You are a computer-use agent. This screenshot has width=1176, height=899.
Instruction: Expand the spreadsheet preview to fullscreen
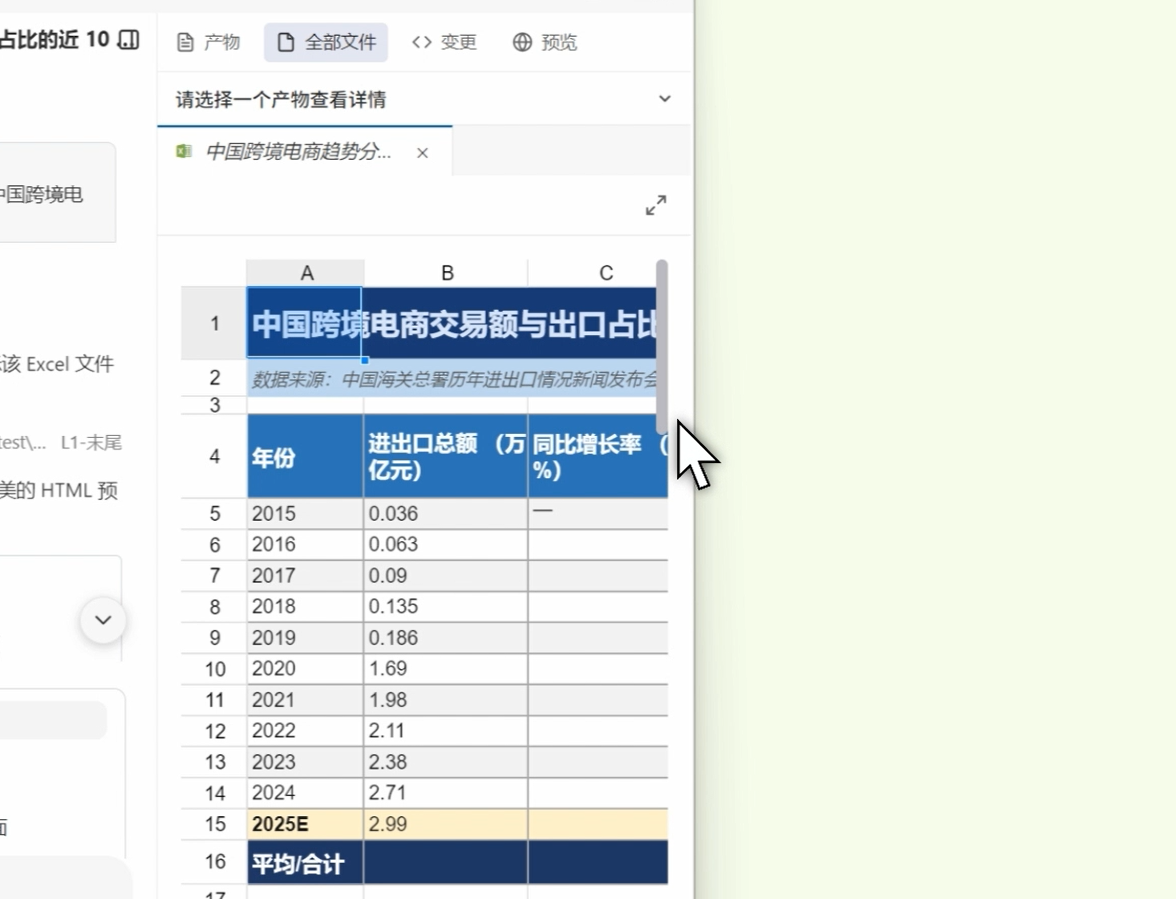(x=655, y=206)
